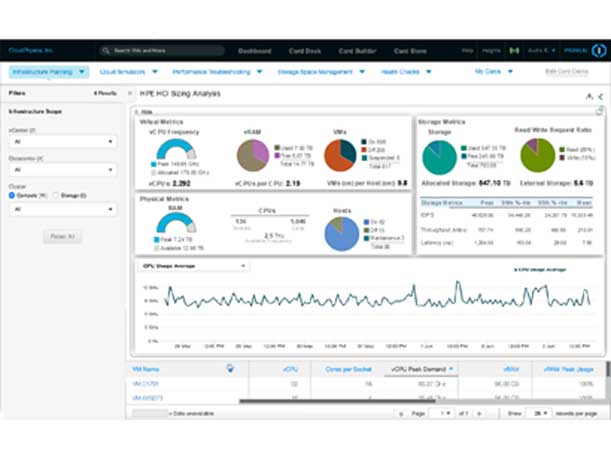Click the export icon beside the card title

pyautogui.click(x=588, y=96)
